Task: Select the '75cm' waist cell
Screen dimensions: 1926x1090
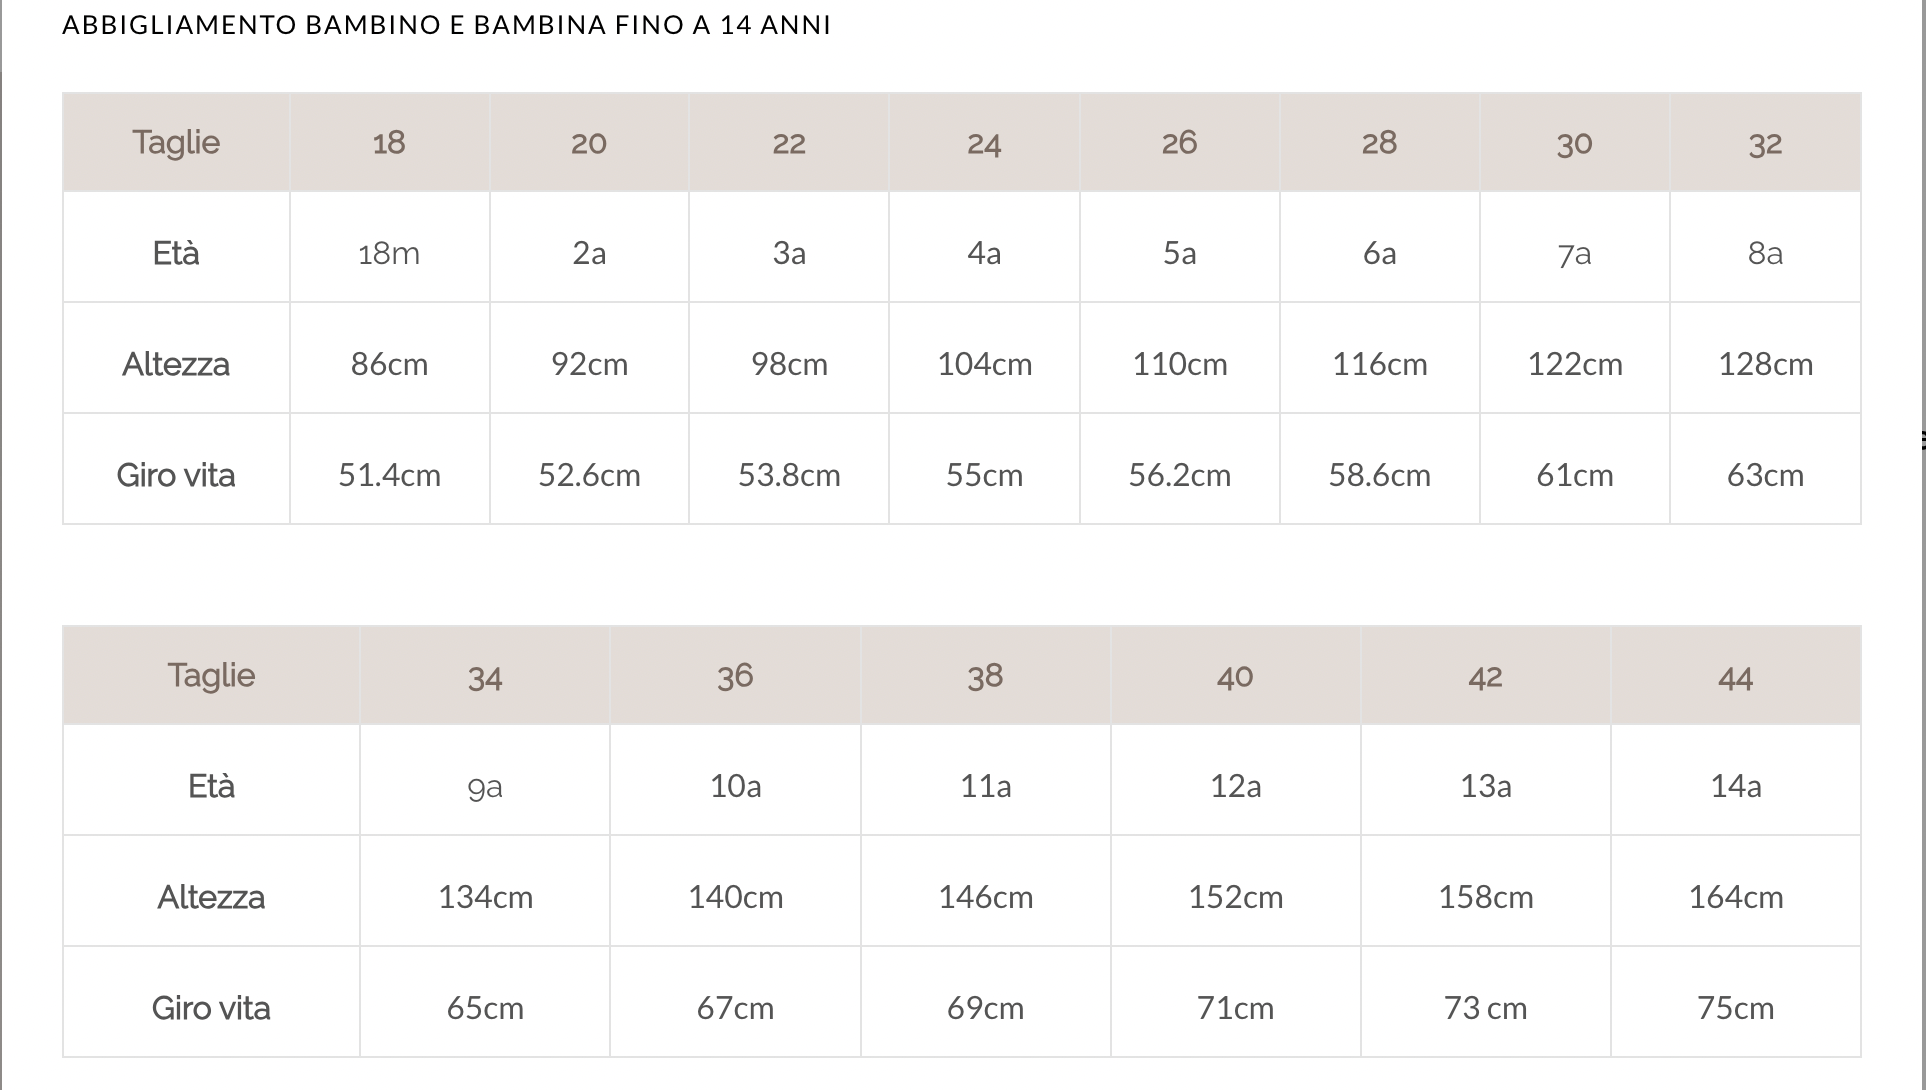Action: point(1735,1008)
